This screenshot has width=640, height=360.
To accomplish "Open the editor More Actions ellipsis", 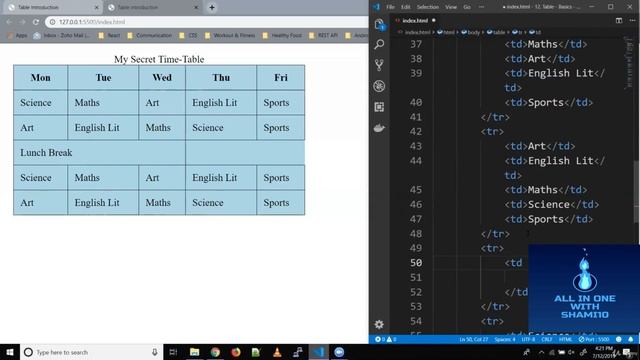I will tap(632, 20).
